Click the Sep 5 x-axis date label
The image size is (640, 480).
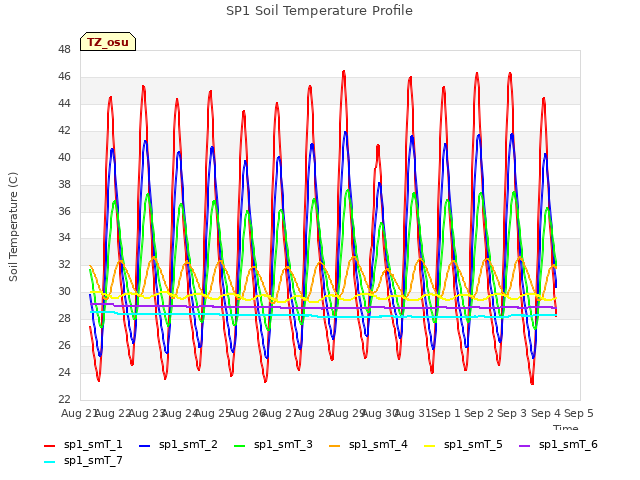(x=579, y=413)
